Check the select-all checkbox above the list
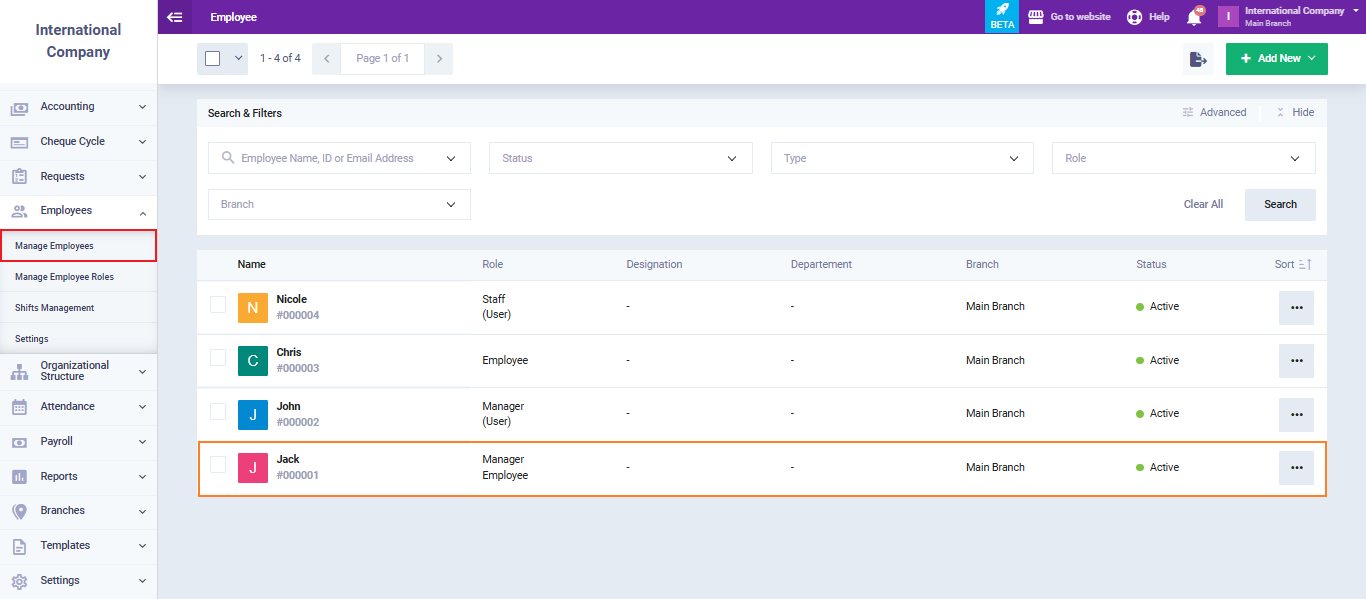This screenshot has width=1366, height=599. pyautogui.click(x=213, y=58)
